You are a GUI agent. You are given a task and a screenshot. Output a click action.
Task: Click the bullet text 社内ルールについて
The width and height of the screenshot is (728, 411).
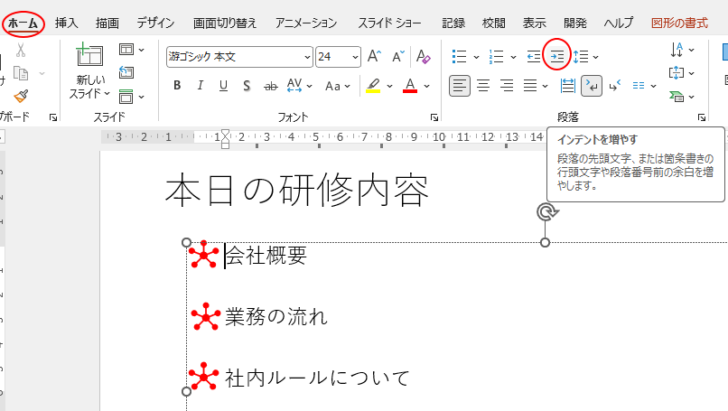(317, 378)
